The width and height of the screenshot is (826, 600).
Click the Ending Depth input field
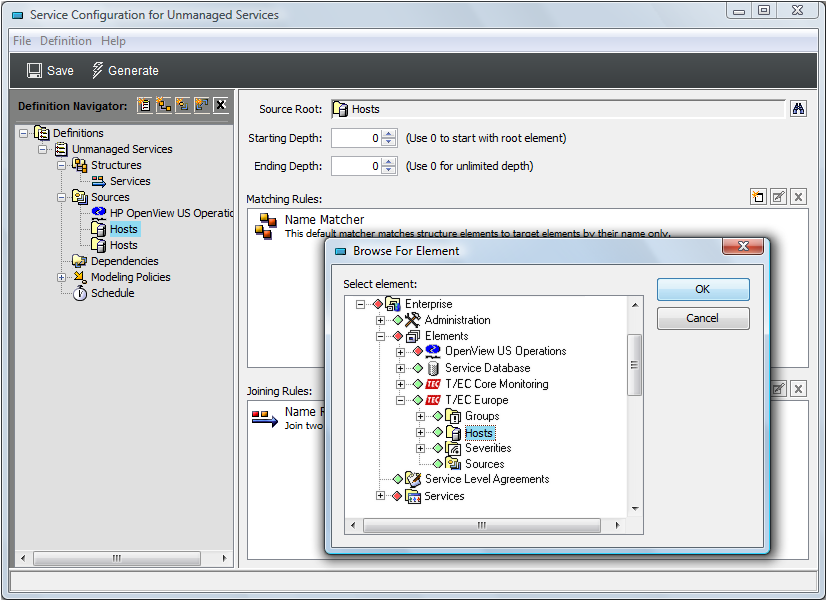point(356,166)
